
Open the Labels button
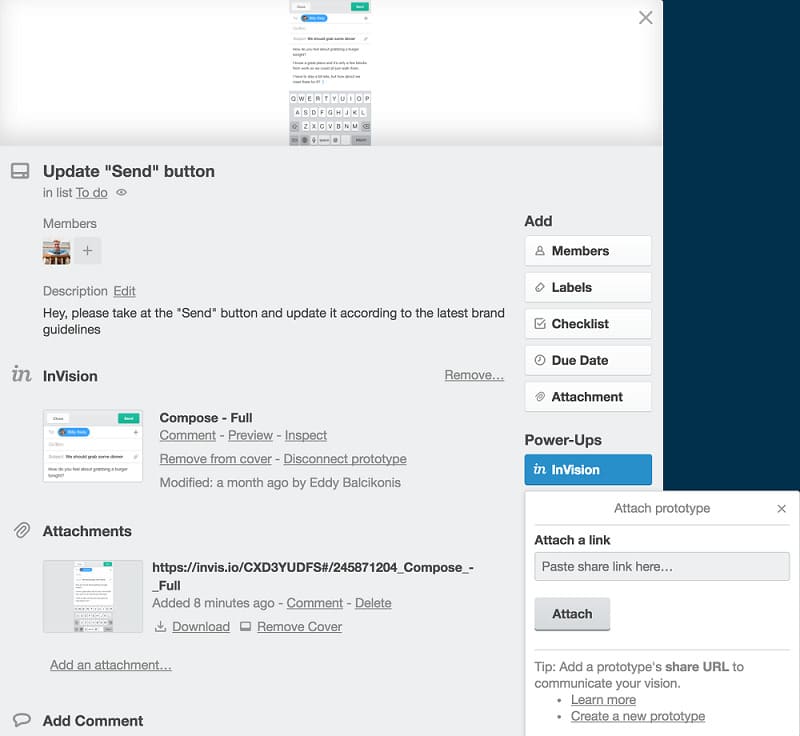[588, 288]
